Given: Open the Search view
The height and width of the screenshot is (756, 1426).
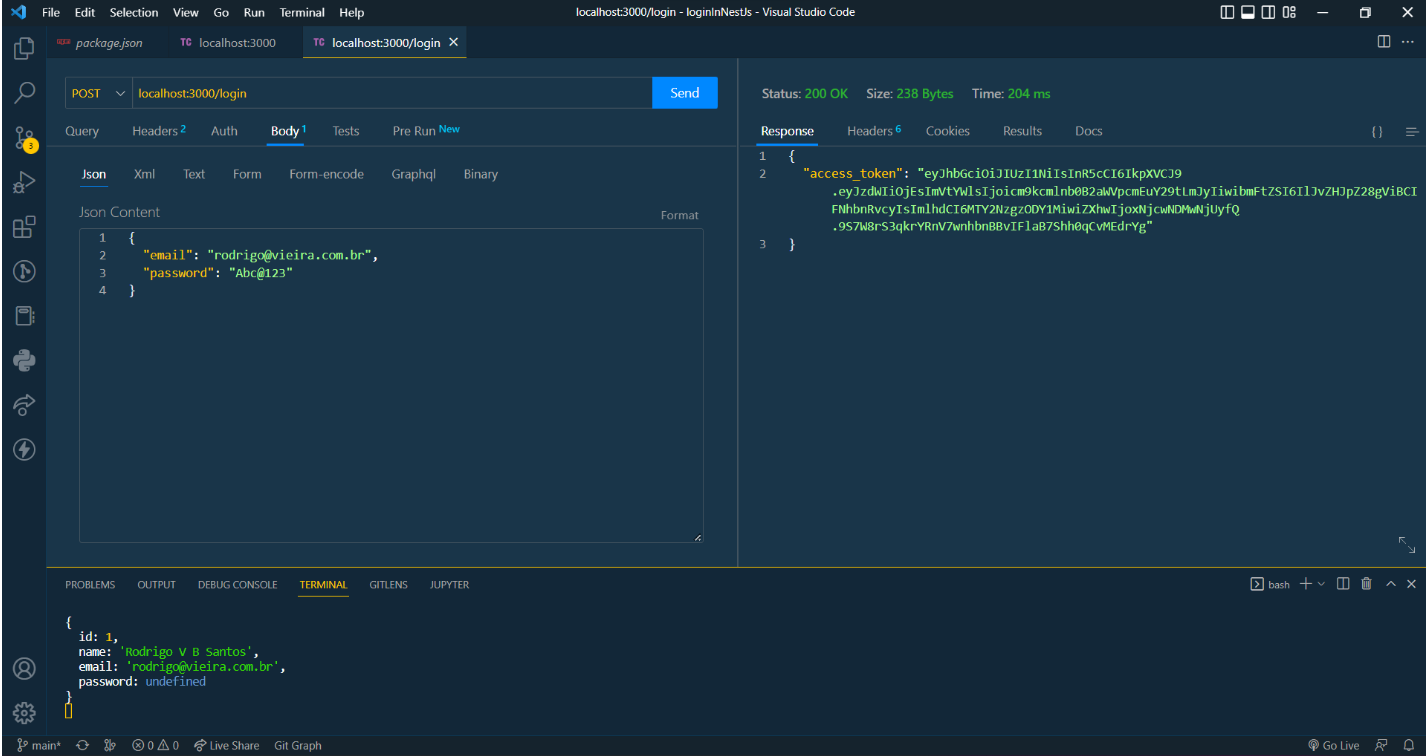Looking at the screenshot, I should pos(23,92).
